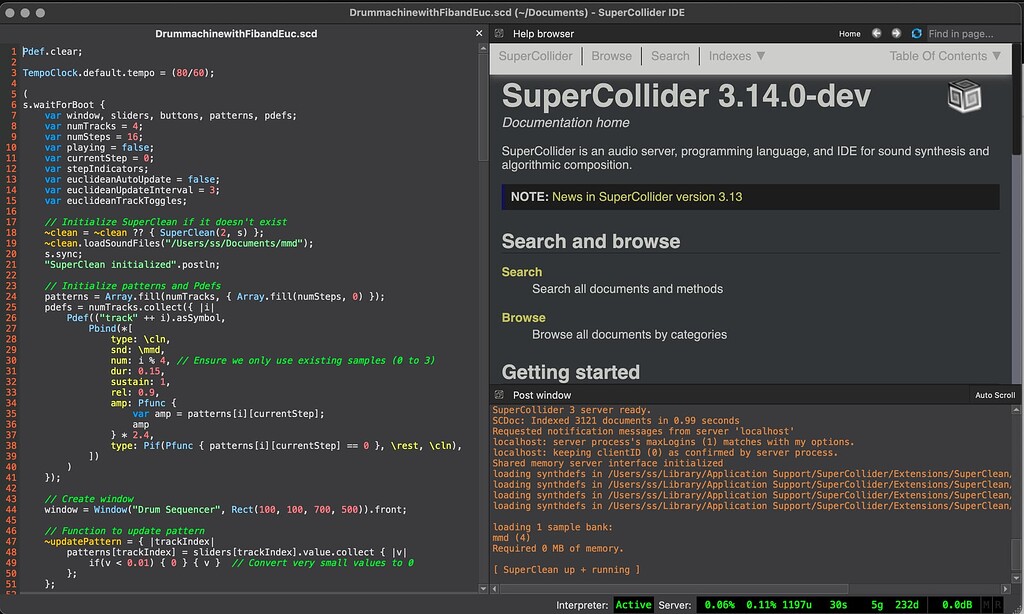Viewport: 1024px width, 614px height.
Task: Open the Indexes dropdown
Action: pyautogui.click(x=736, y=56)
